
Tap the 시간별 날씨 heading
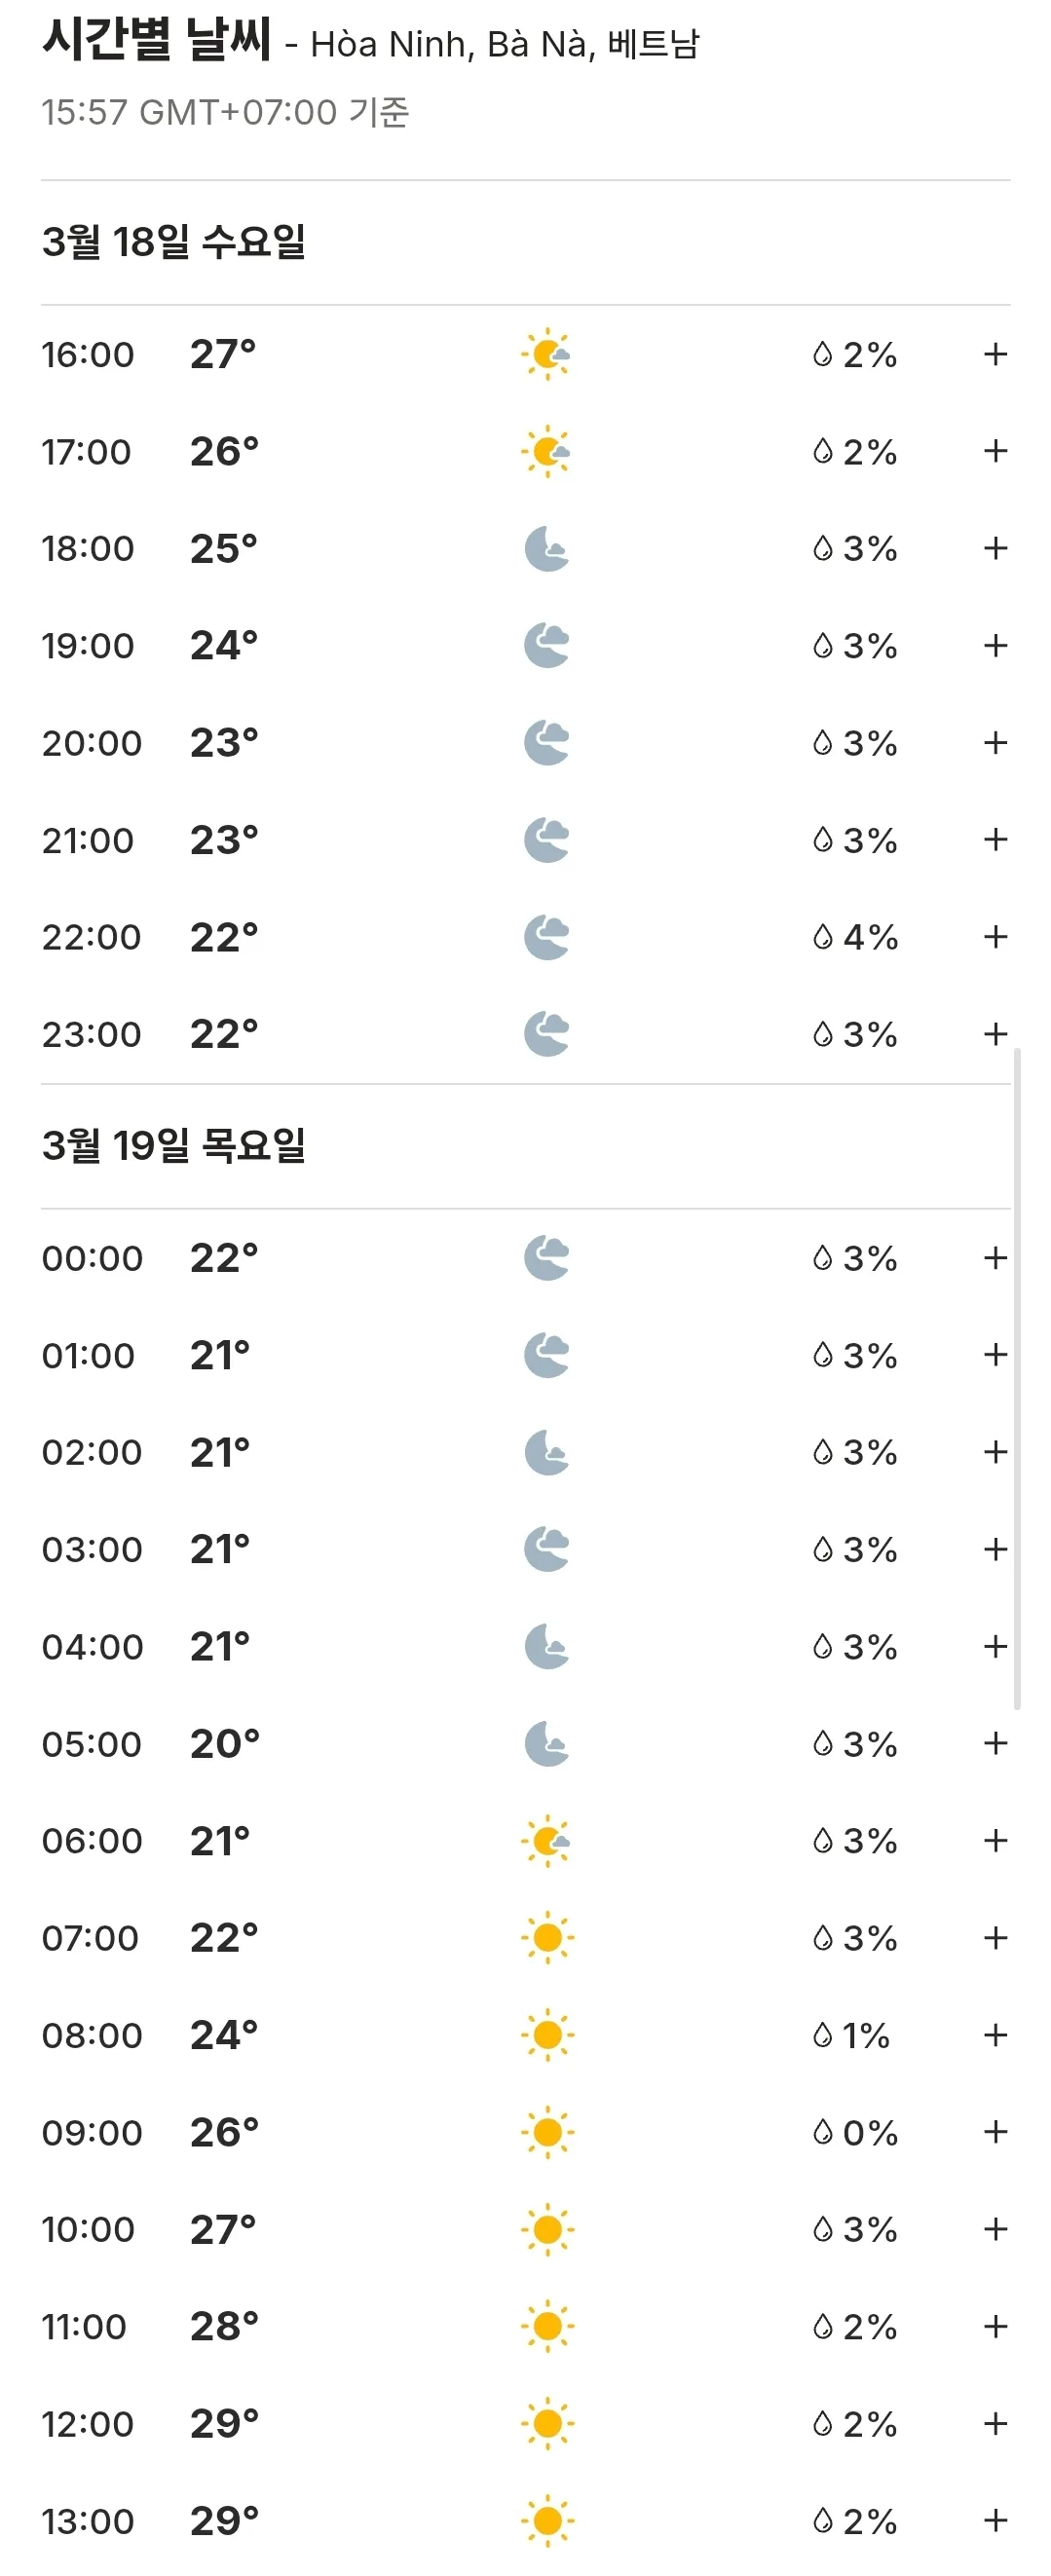(156, 40)
